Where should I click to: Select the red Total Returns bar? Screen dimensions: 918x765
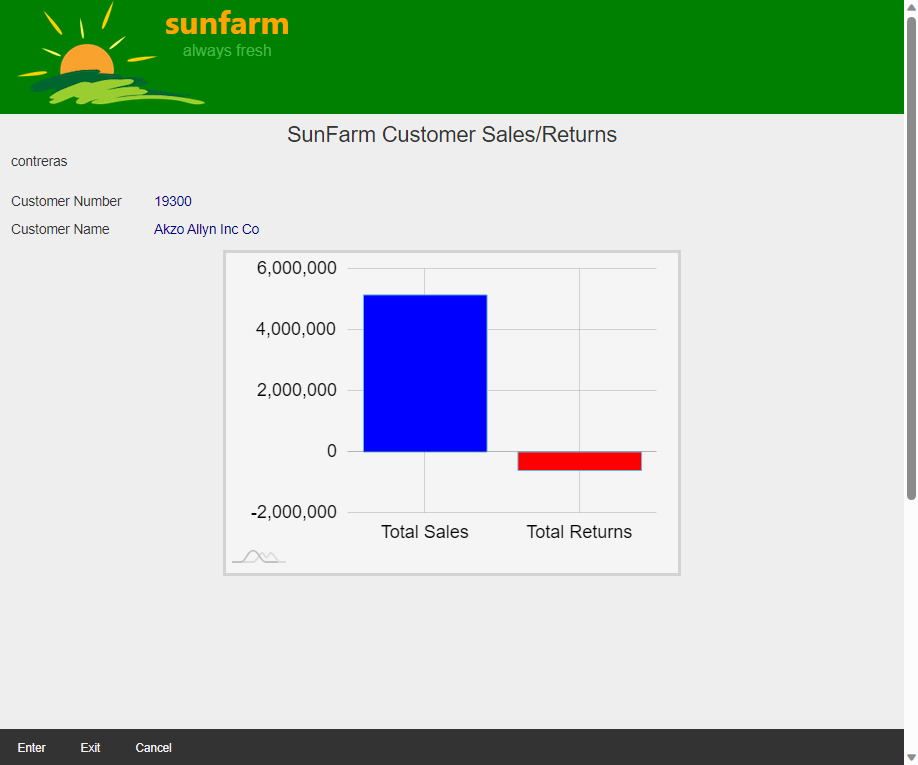(x=578, y=460)
